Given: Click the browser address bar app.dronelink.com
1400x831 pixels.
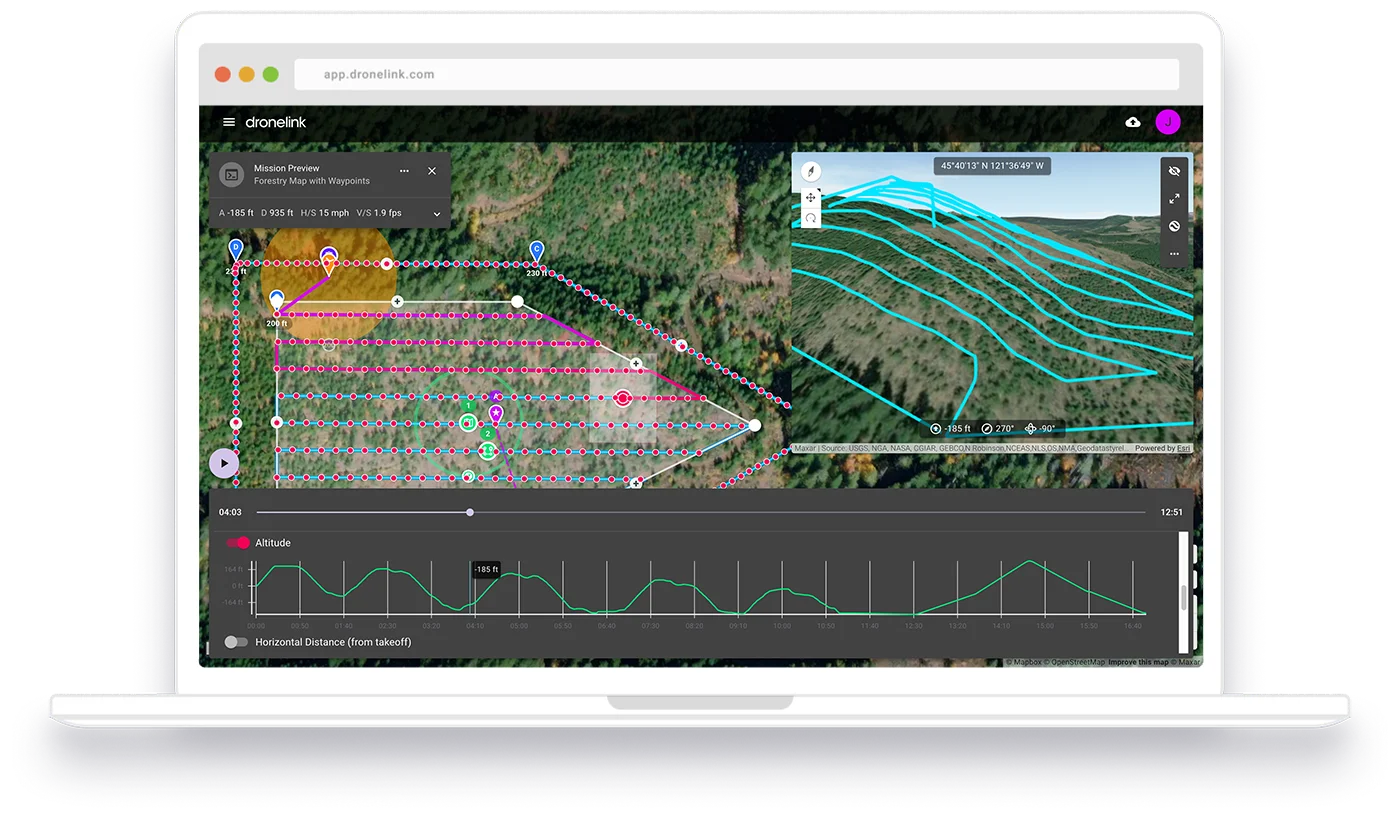Looking at the screenshot, I should point(736,74).
